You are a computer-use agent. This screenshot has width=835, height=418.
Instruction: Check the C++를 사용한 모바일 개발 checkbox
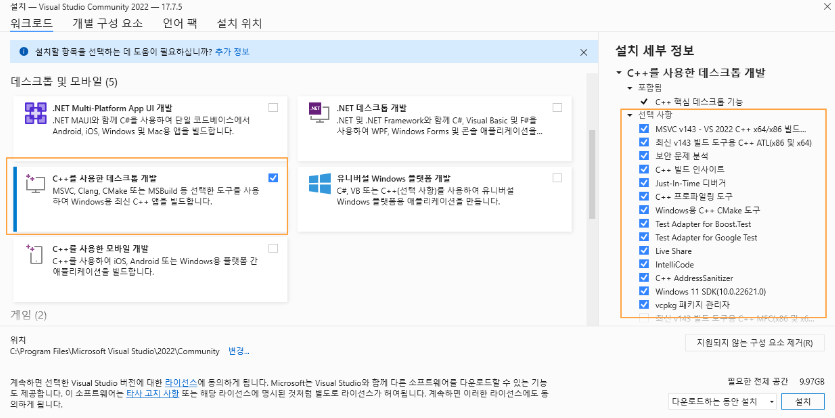tap(273, 248)
